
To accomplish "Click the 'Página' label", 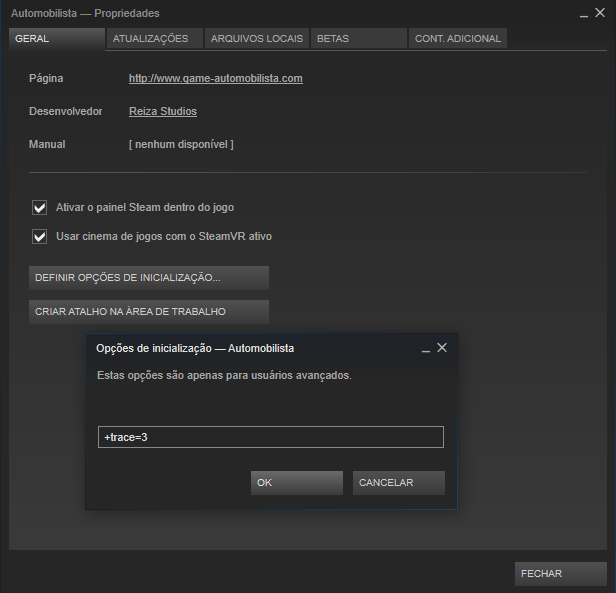I will pos(46,79).
